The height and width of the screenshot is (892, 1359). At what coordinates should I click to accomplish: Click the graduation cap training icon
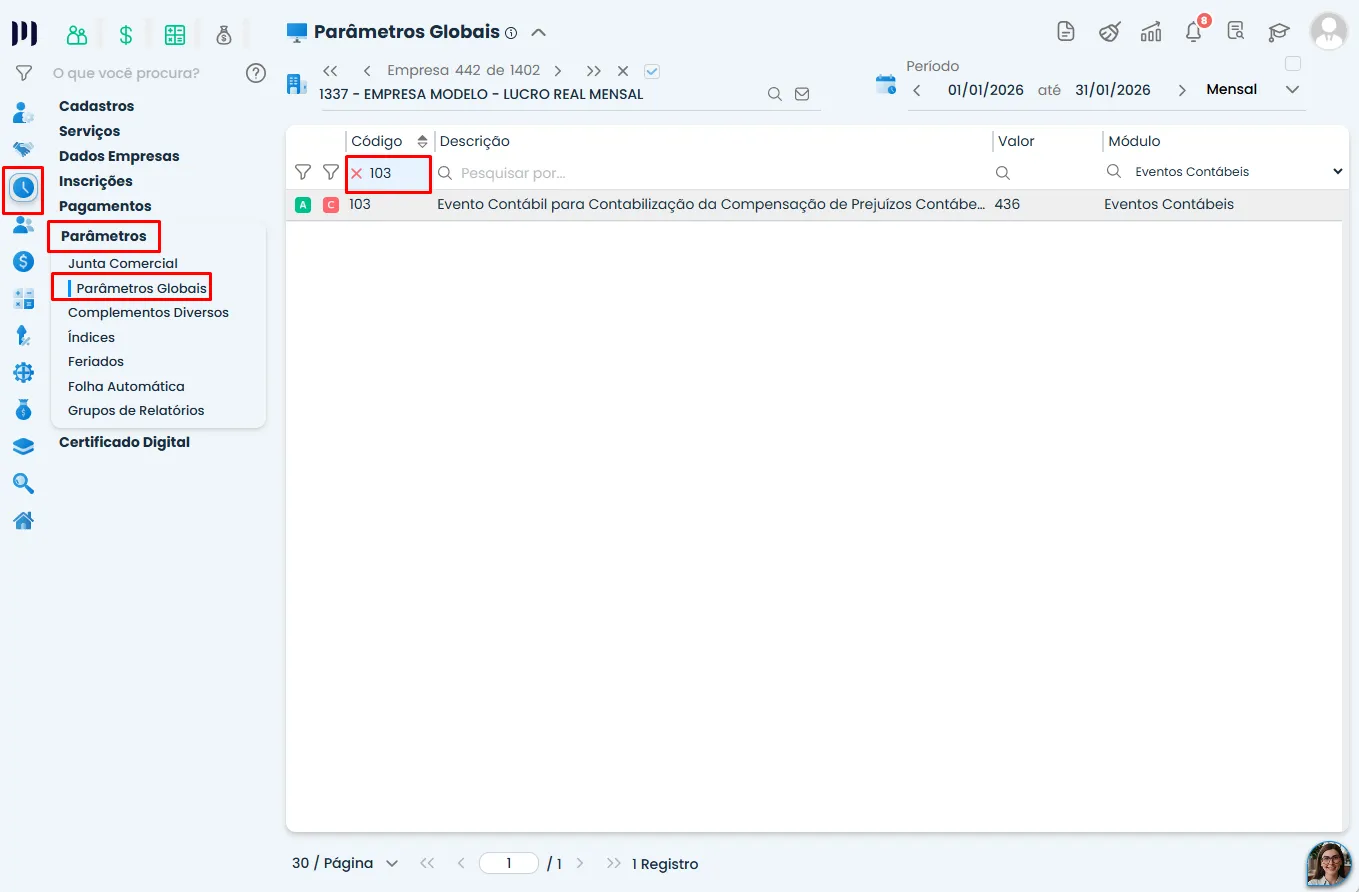pos(1278,31)
